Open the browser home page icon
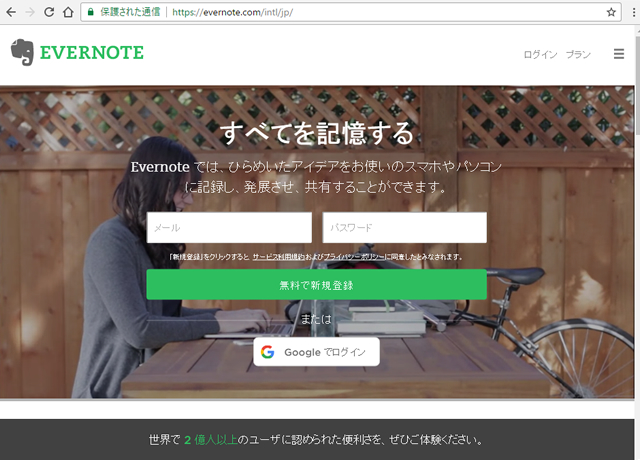Image resolution: width=640 pixels, height=460 pixels. pos(68,12)
